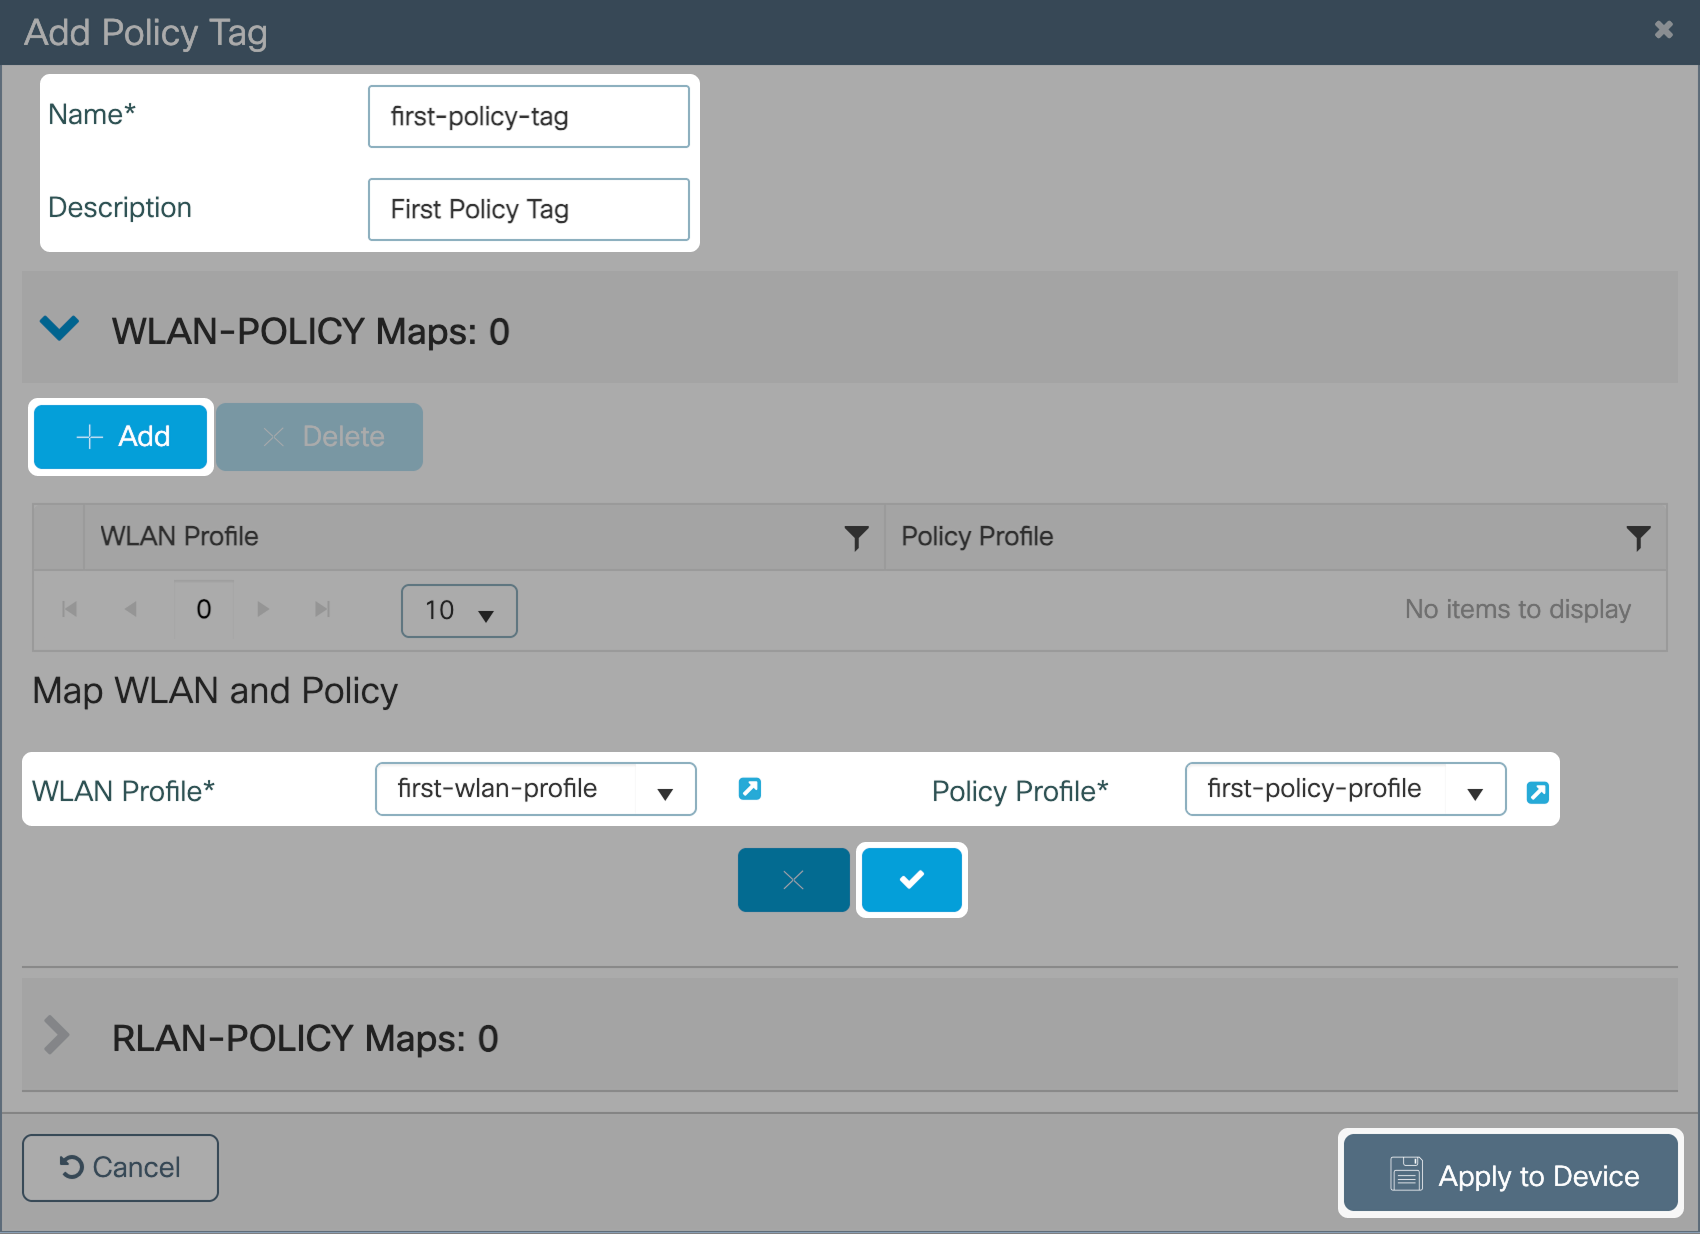Open the items per page dropdown
This screenshot has width=1700, height=1234.
pos(459,611)
